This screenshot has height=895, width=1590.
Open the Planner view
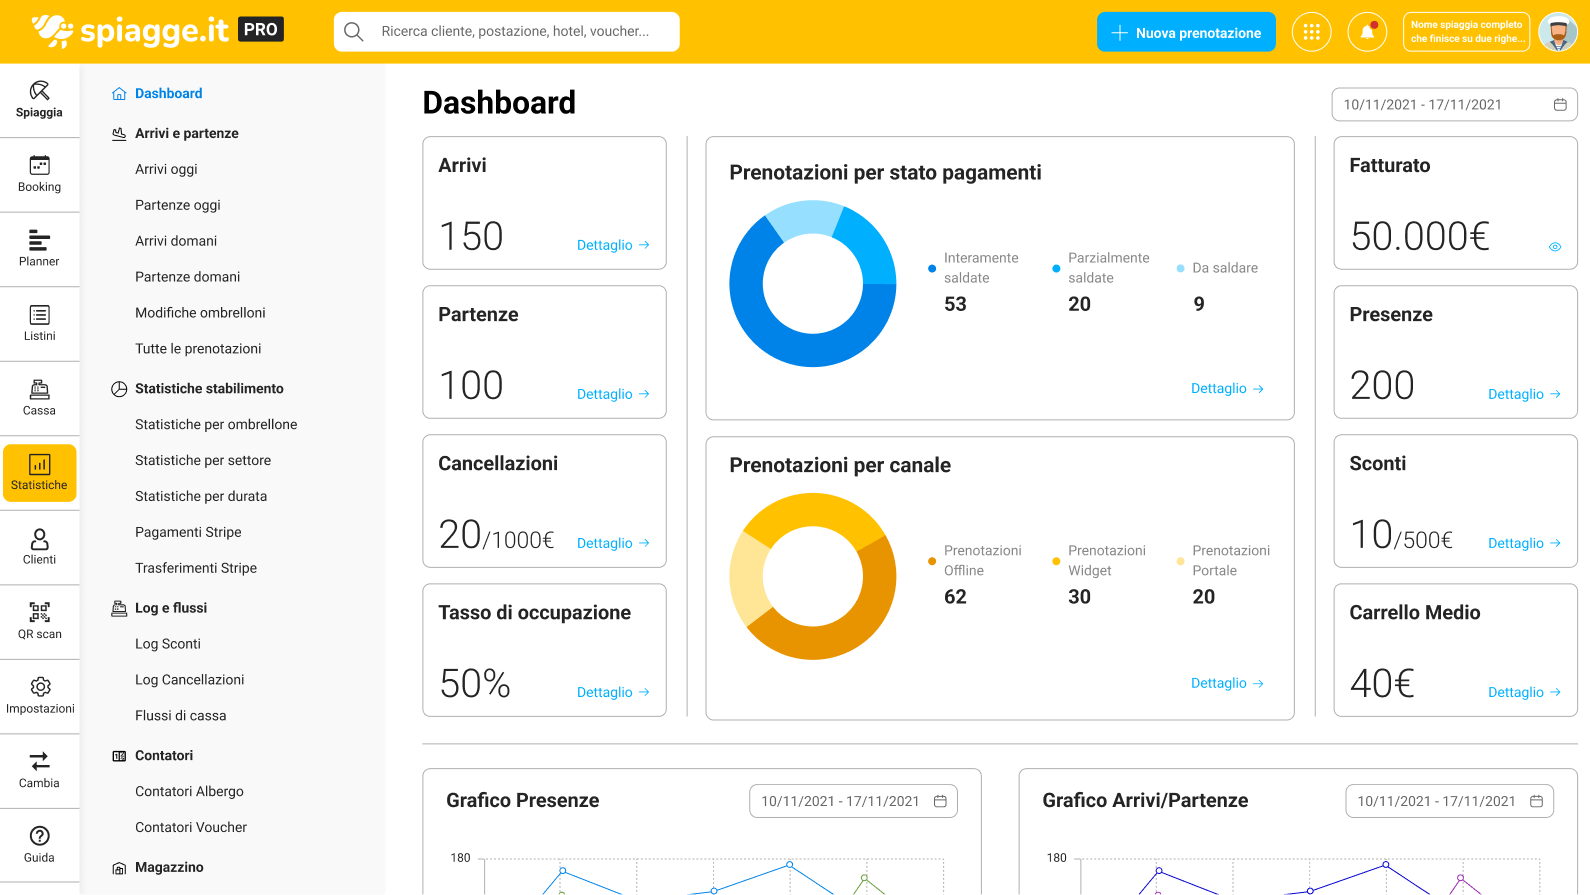click(39, 249)
